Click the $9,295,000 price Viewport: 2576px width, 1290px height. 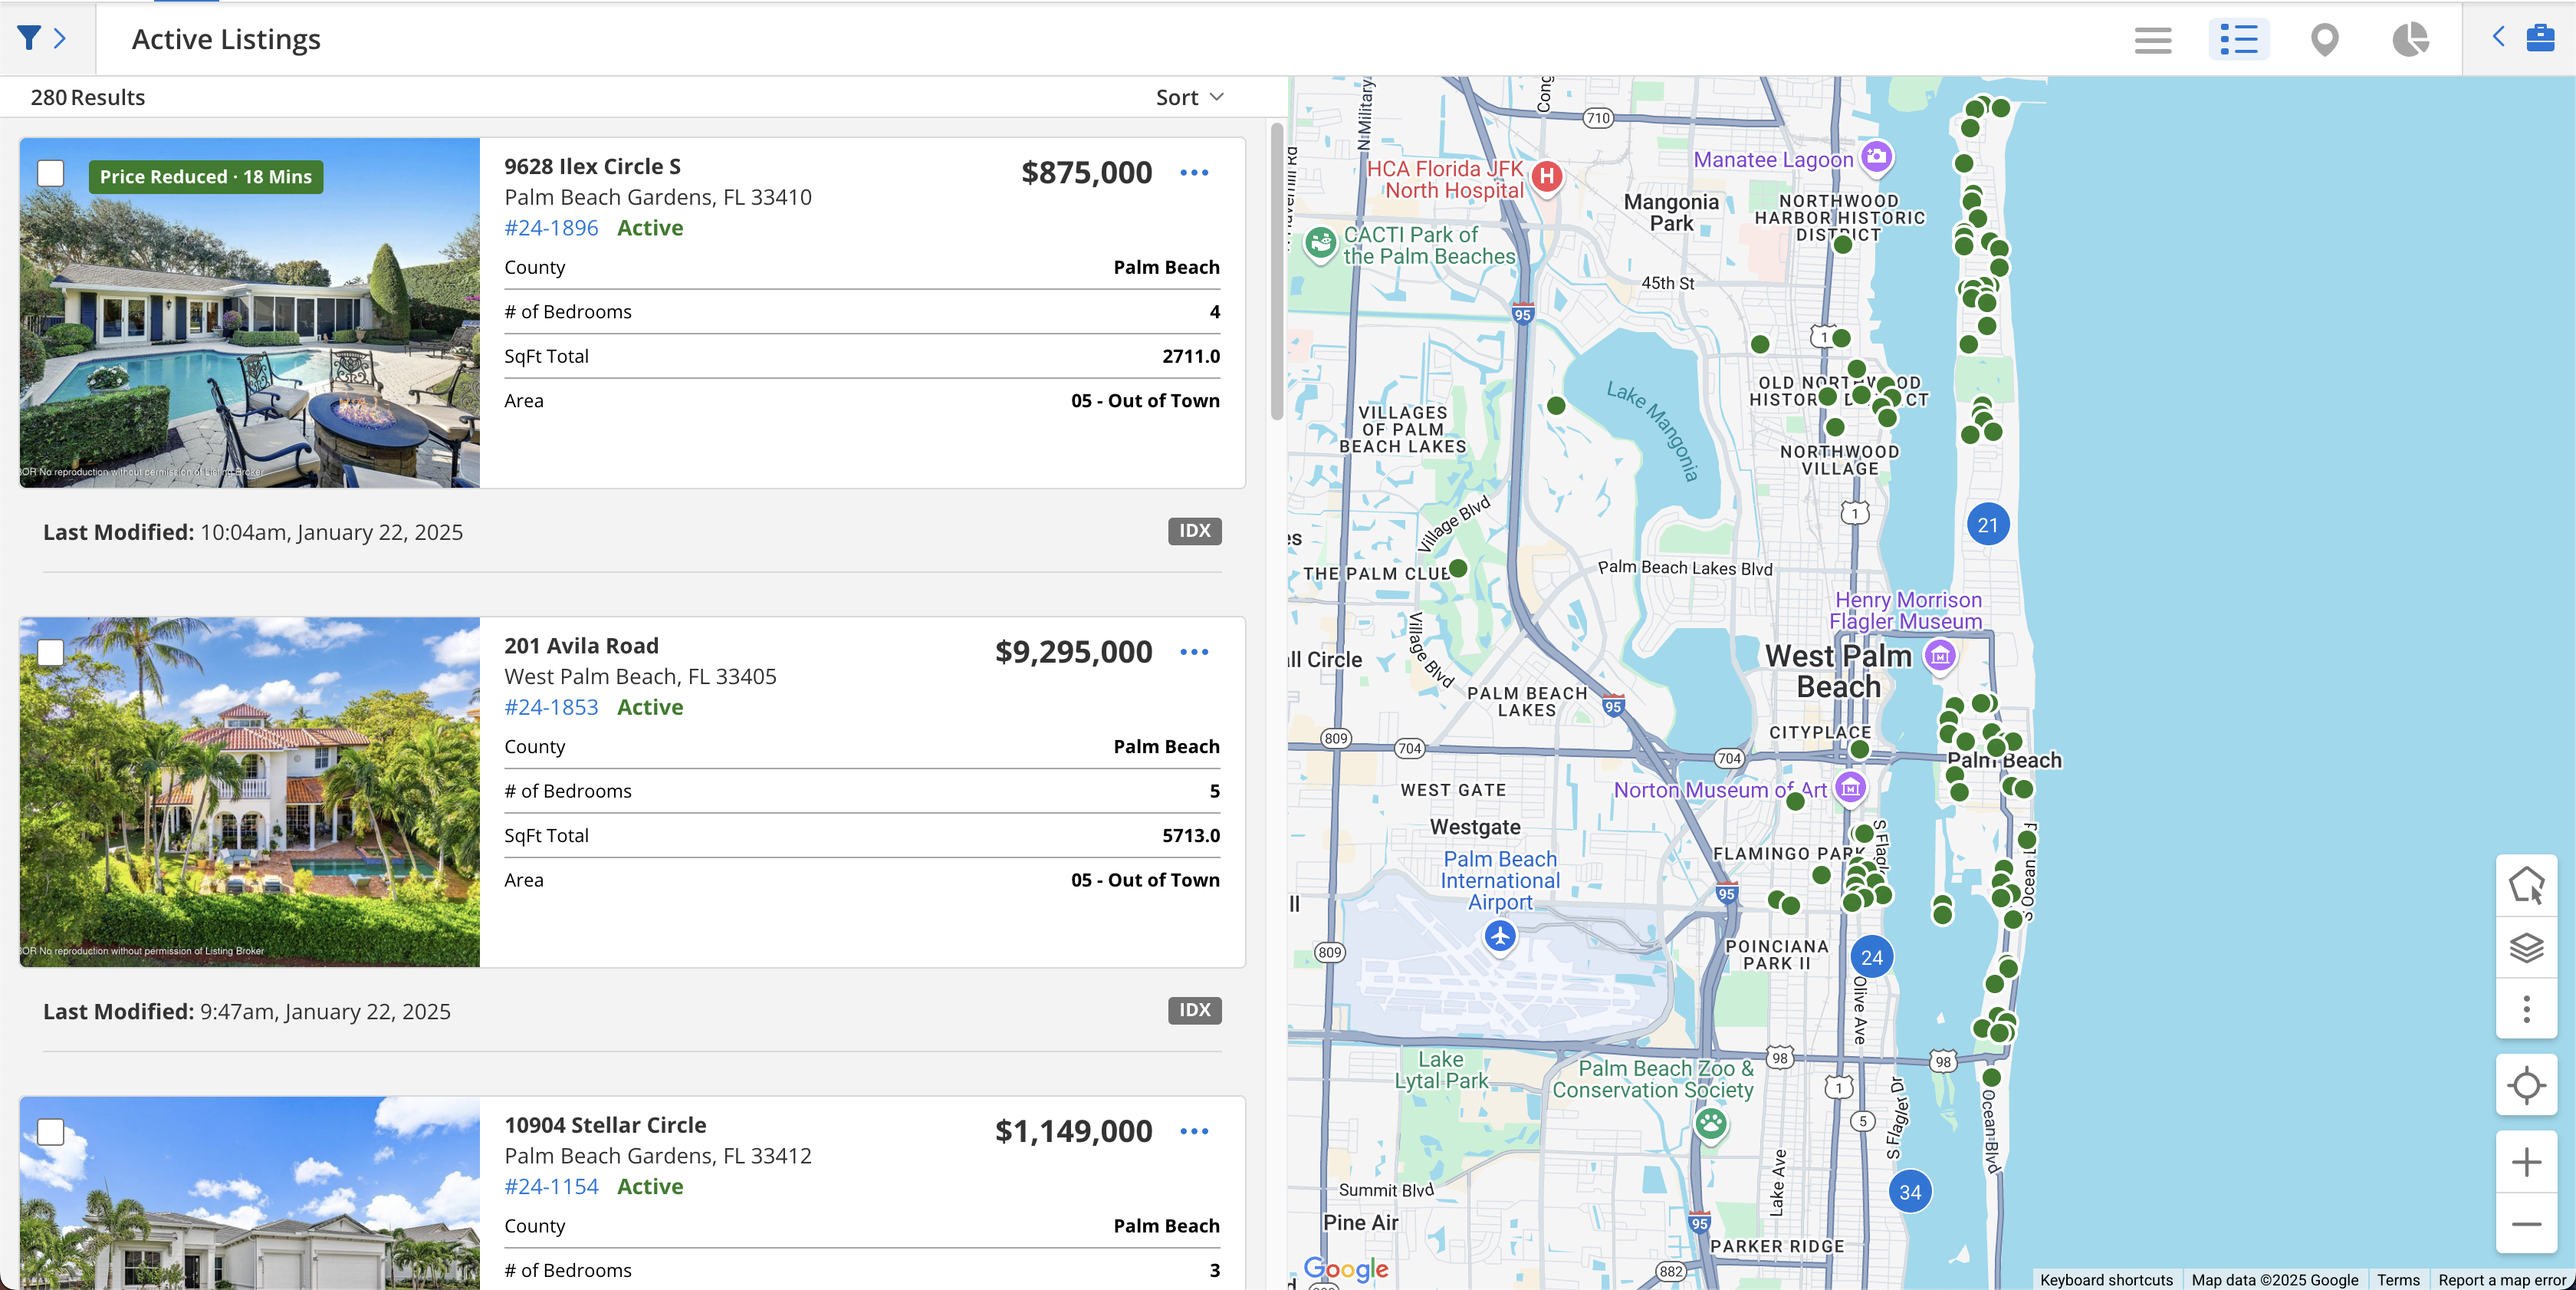point(1073,652)
